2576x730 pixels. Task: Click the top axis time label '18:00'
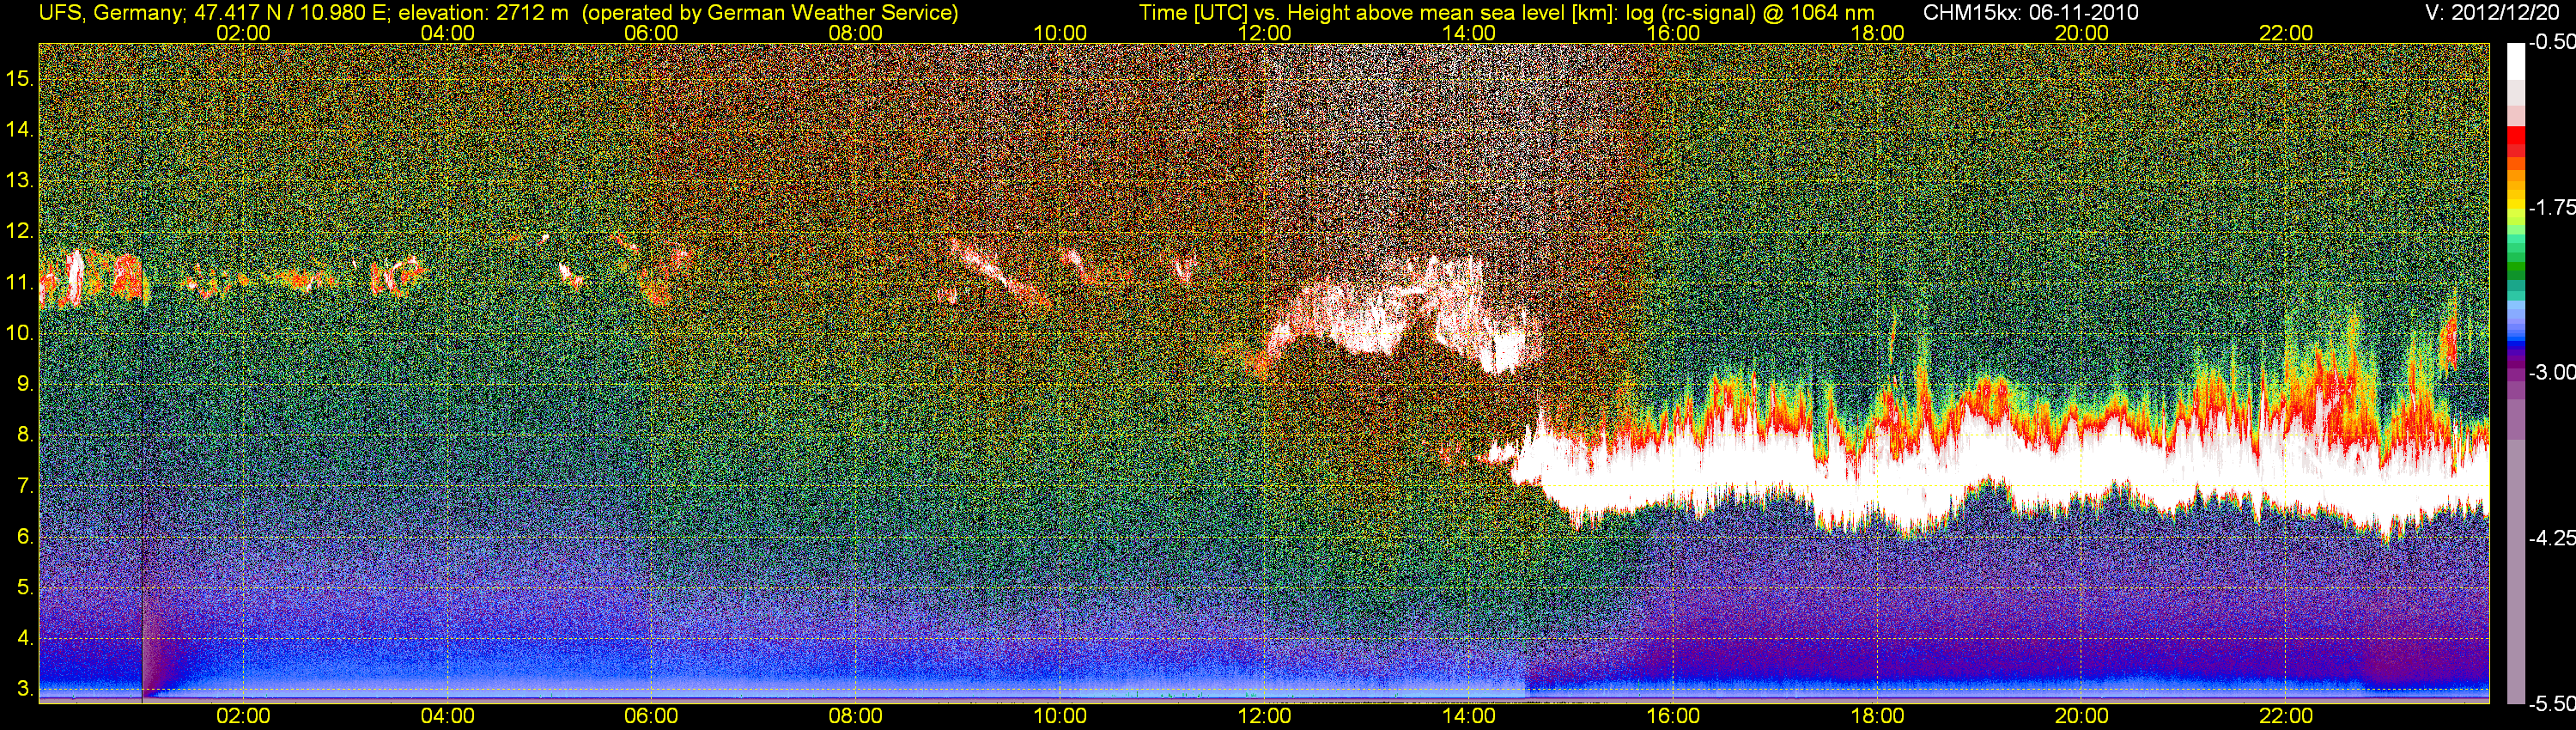pos(1877,33)
